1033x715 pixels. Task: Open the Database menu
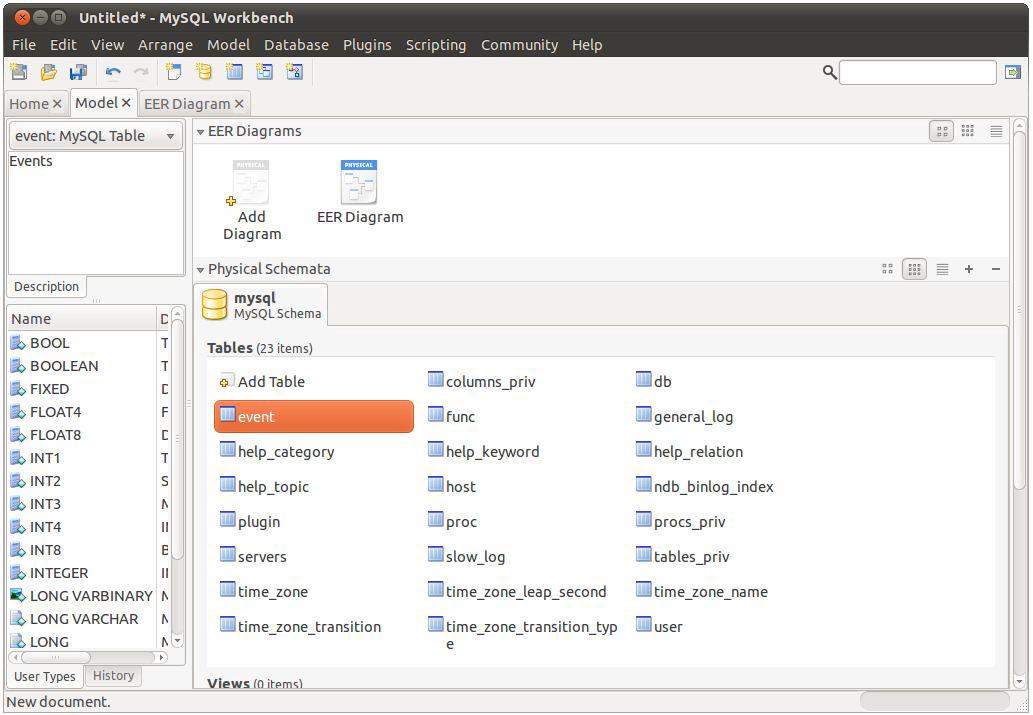296,45
